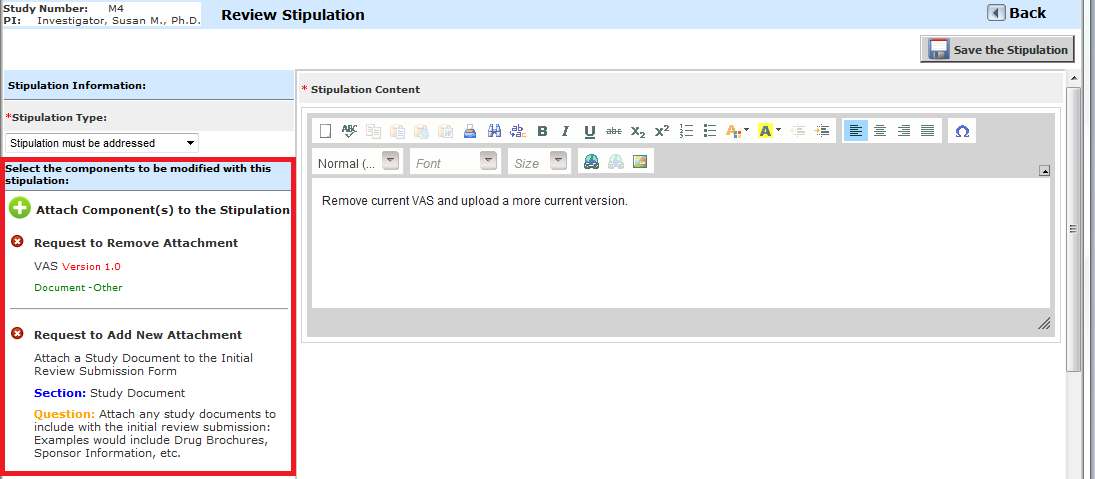Click the editor resize handle corner
Screen dimensions: 1095x479
pyautogui.click(x=1044, y=323)
